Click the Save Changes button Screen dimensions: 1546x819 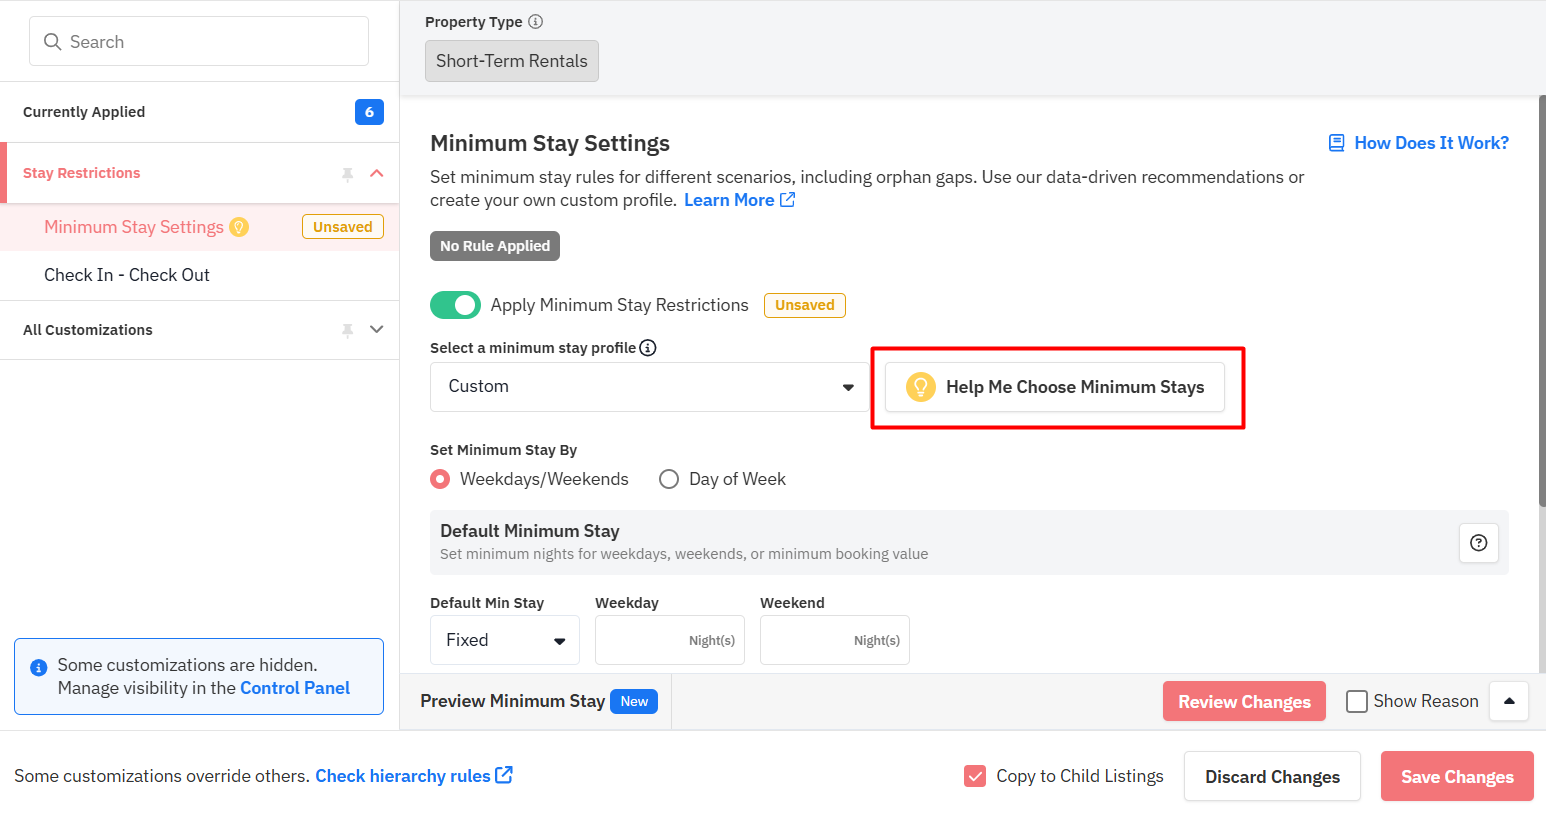1457,776
